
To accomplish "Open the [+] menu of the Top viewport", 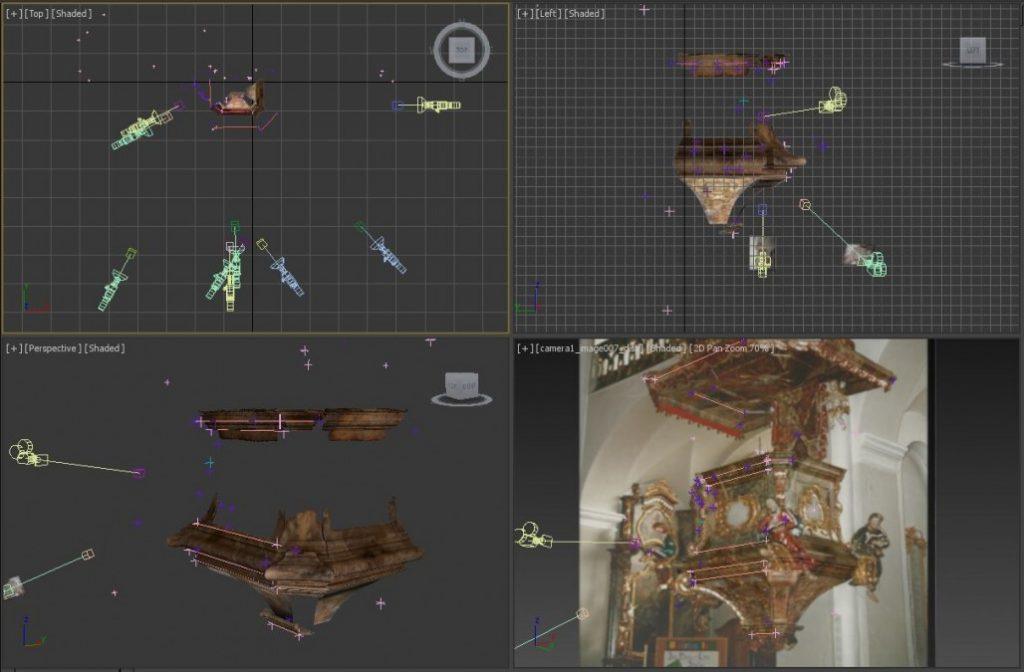I will click(x=12, y=14).
